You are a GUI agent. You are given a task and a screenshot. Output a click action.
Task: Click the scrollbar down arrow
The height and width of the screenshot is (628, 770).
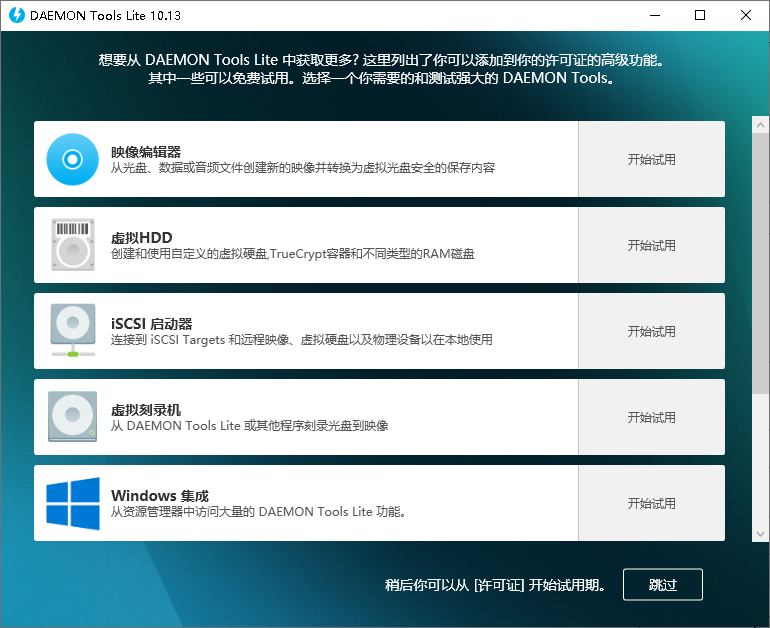pos(760,534)
